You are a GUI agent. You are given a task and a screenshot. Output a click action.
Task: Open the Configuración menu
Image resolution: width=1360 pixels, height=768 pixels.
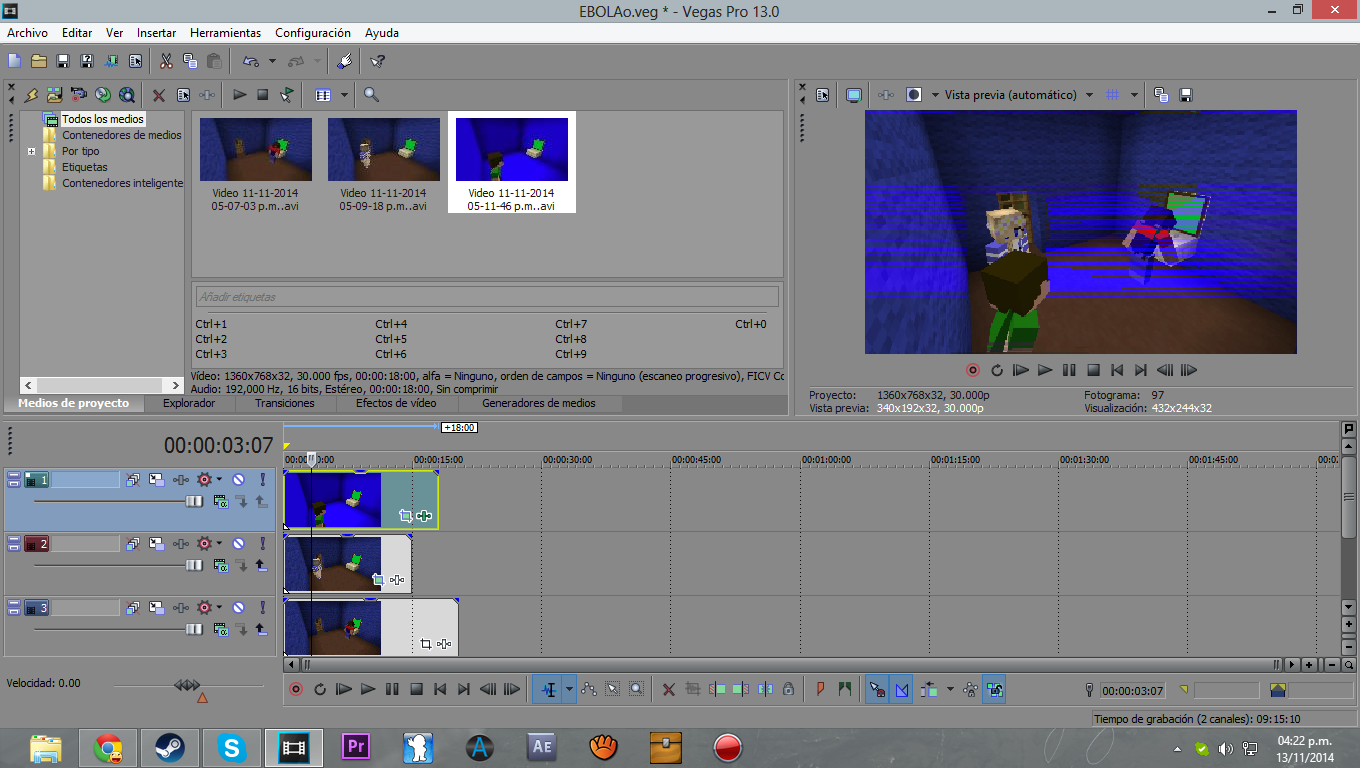pos(313,33)
